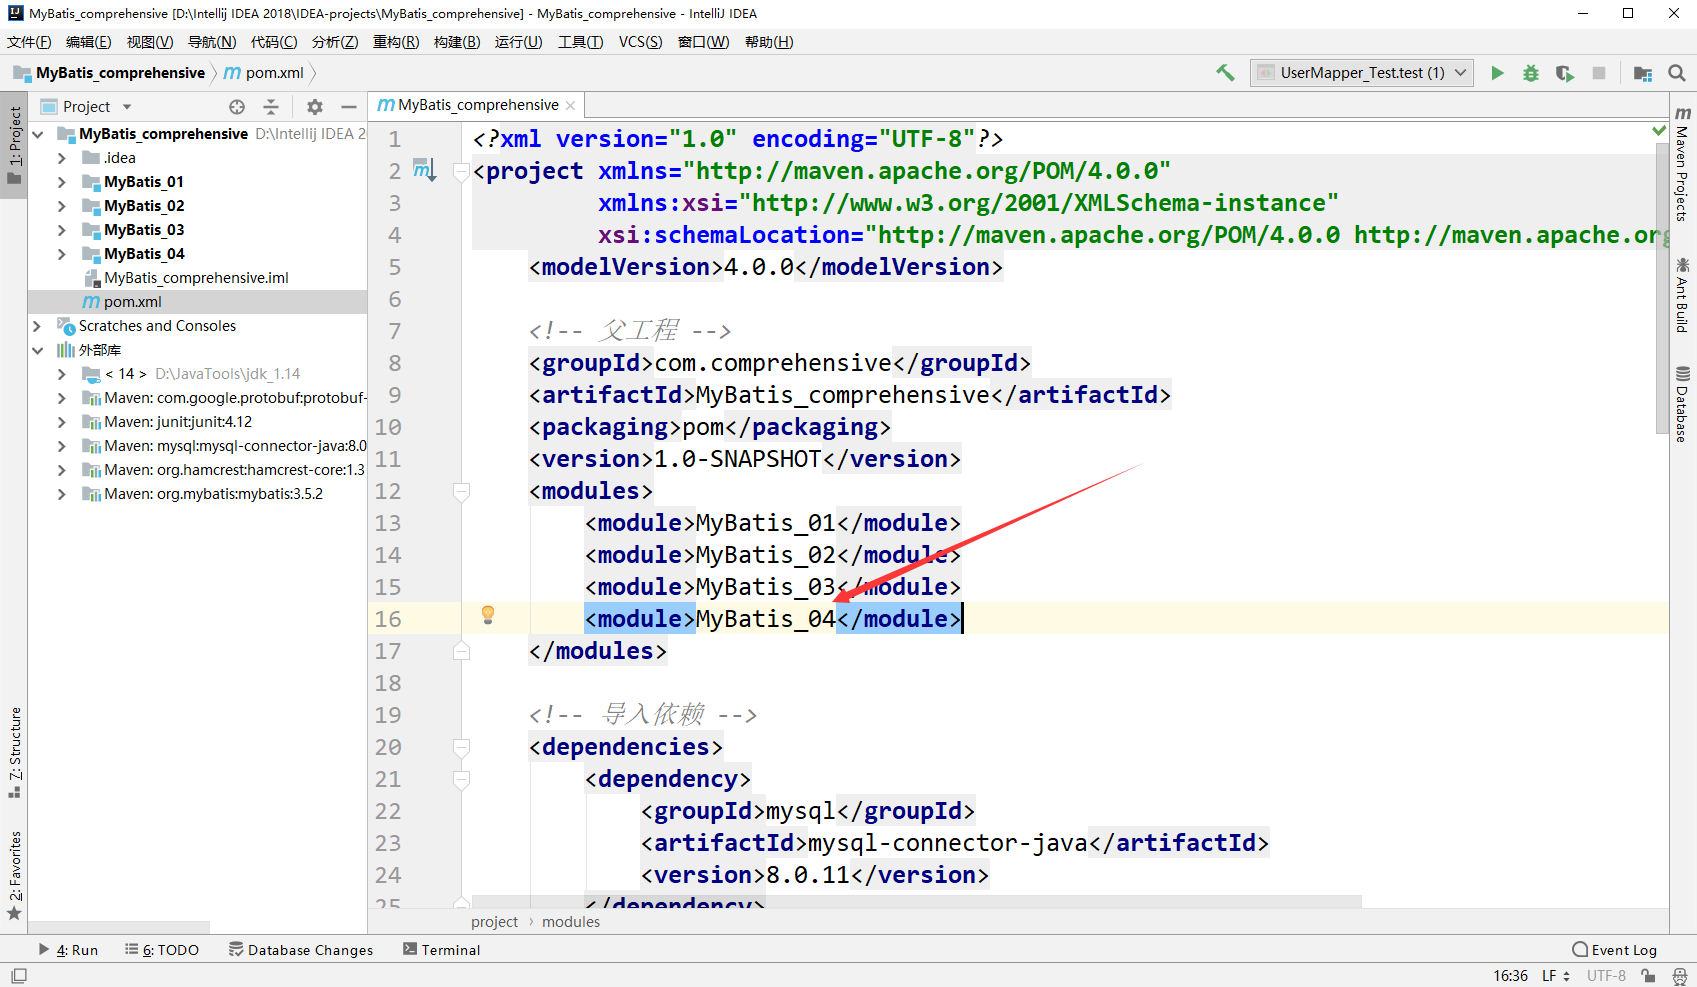This screenshot has width=1697, height=987.
Task: Click MyBatis_comprehensive in navigation bar
Action: (109, 73)
